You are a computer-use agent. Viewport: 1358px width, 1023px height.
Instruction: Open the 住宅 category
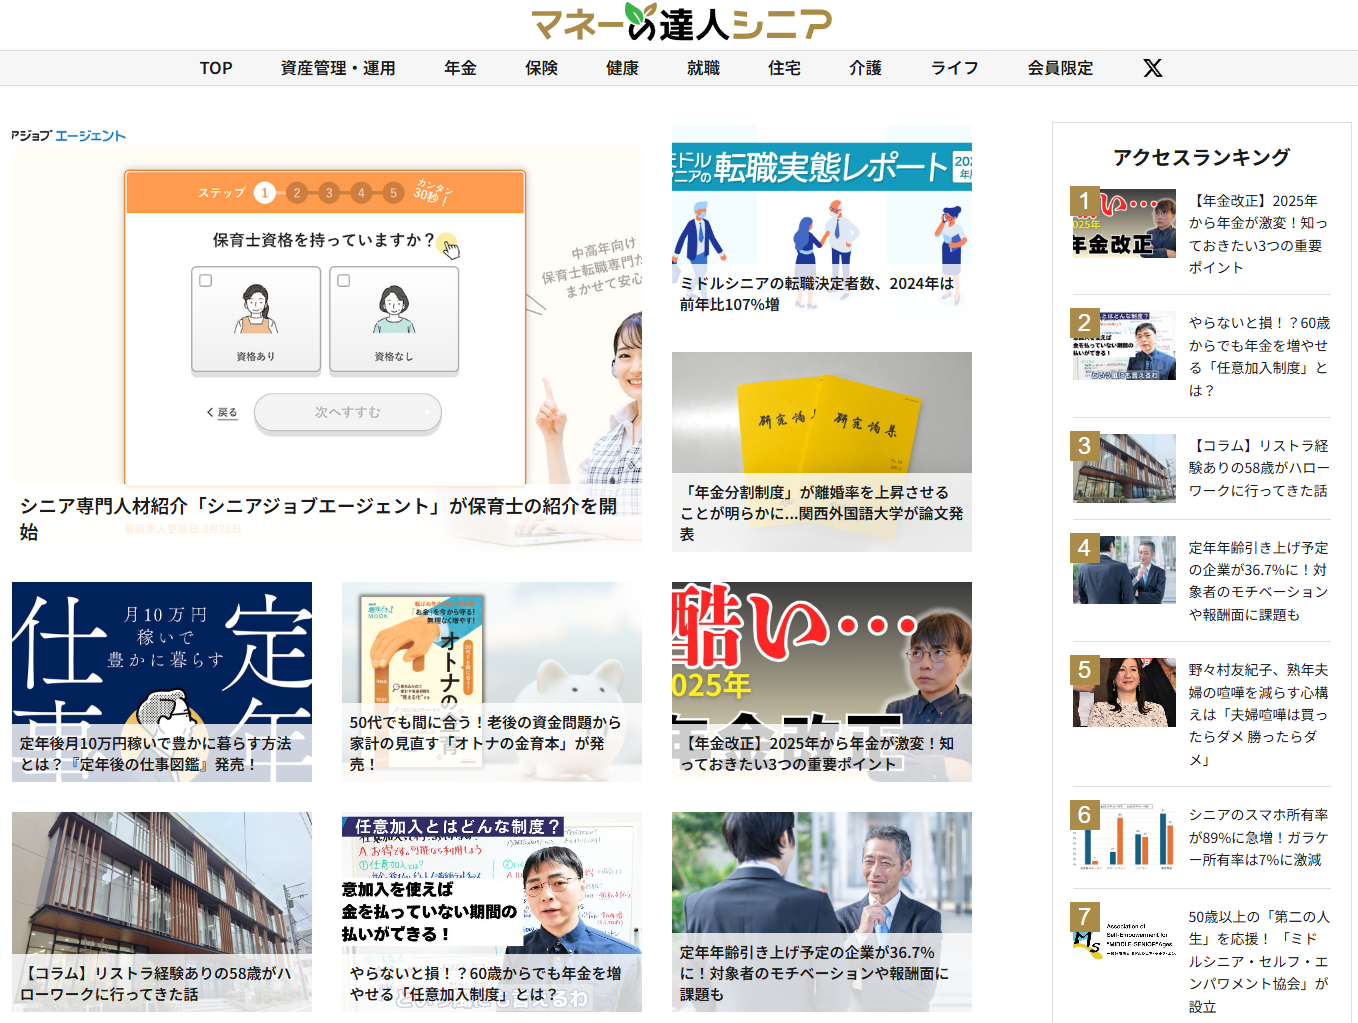(784, 68)
